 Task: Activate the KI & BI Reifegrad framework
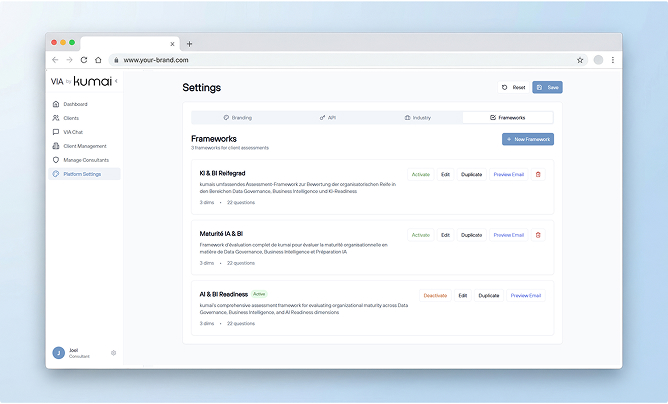[x=420, y=175]
